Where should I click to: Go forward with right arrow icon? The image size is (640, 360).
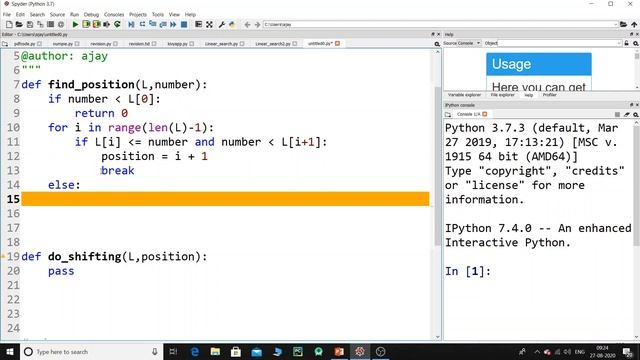(x=258, y=24)
